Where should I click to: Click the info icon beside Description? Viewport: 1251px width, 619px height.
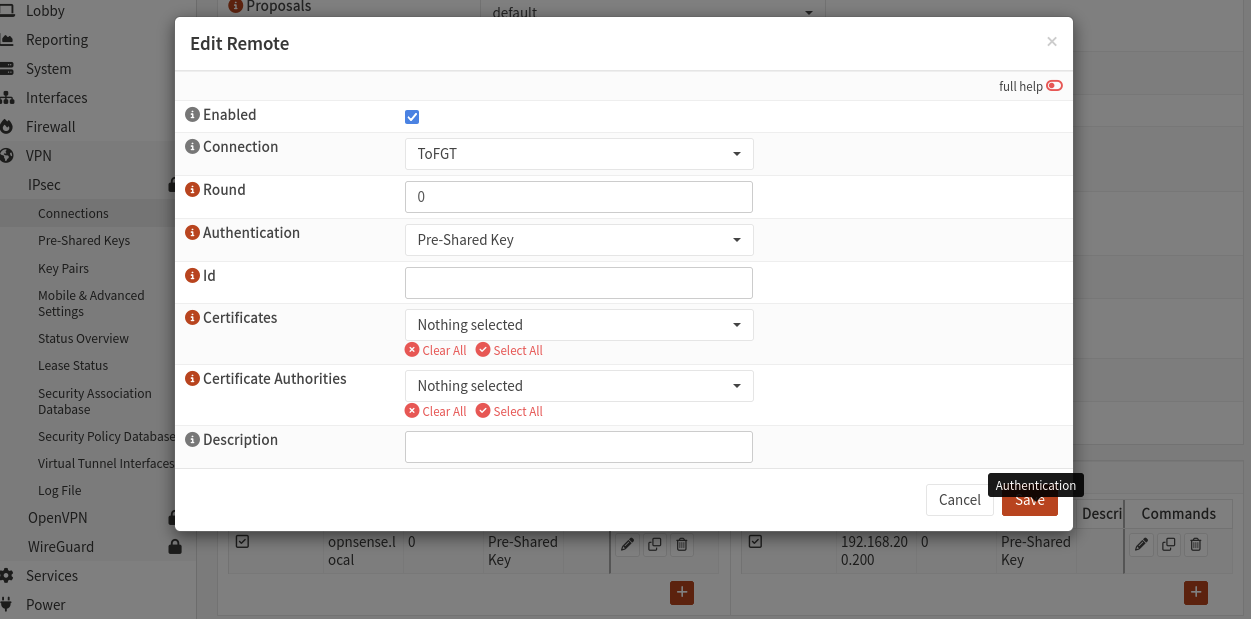[x=193, y=440]
